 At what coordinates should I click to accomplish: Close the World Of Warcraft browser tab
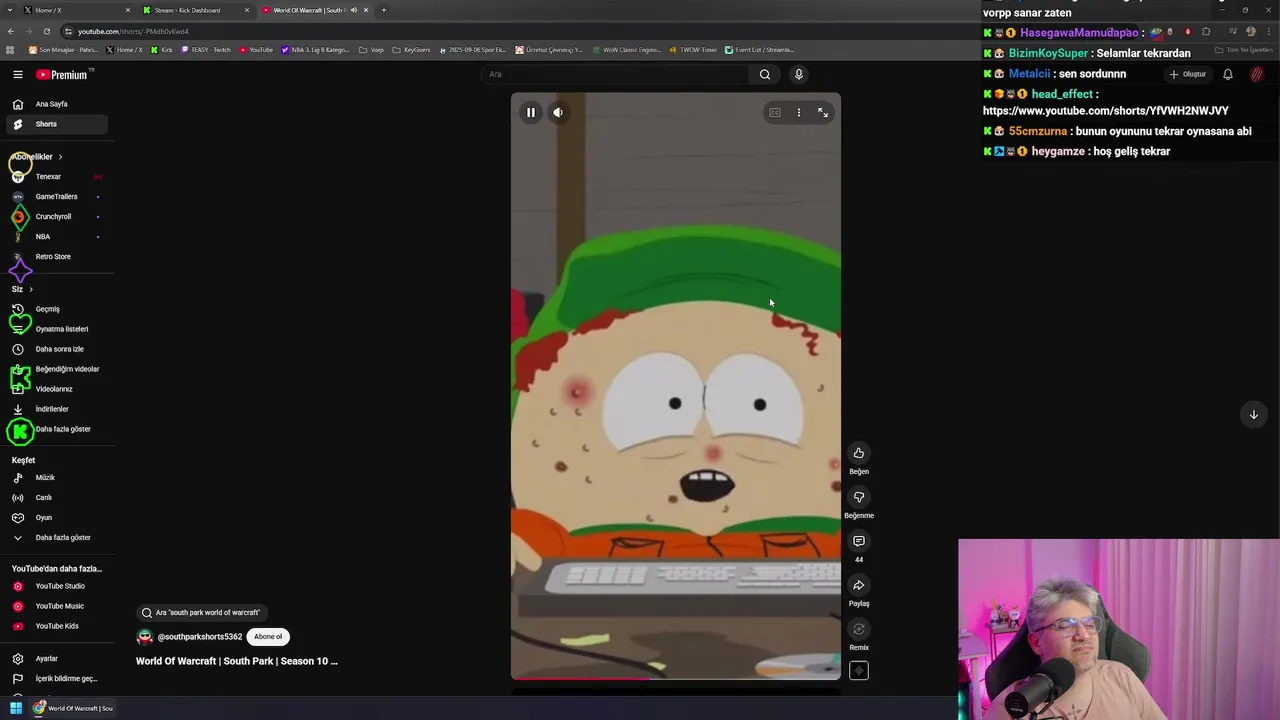coord(366,10)
